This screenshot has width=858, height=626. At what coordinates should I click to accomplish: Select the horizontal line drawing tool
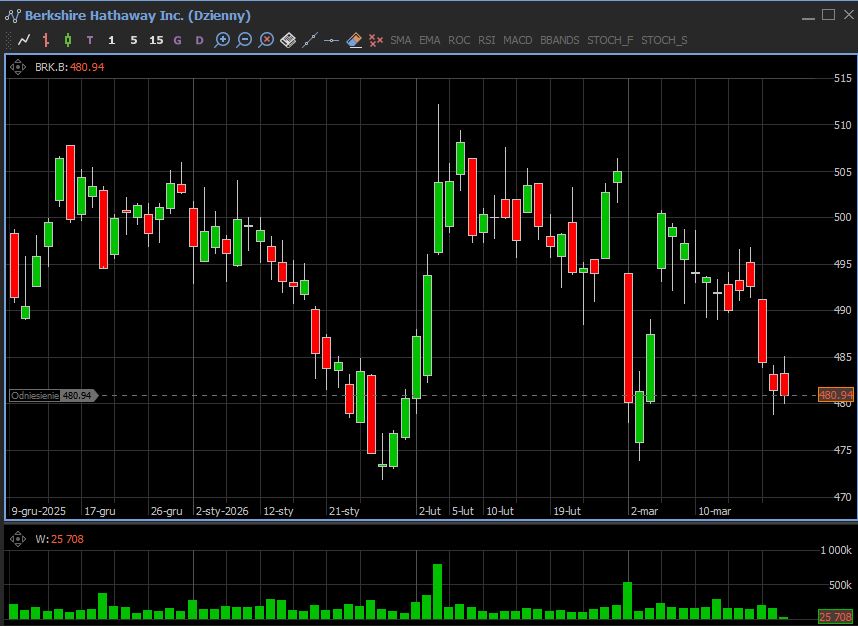pyautogui.click(x=332, y=40)
